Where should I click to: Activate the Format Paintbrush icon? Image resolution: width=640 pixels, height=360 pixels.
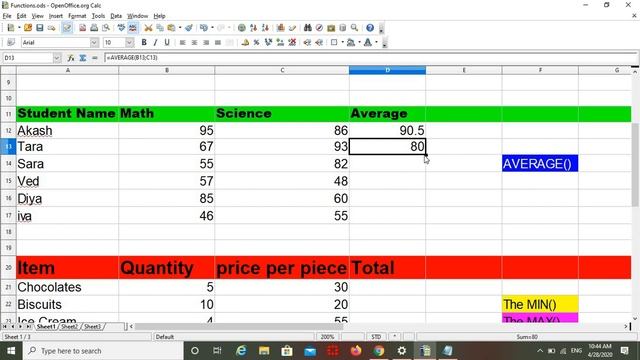click(x=189, y=28)
